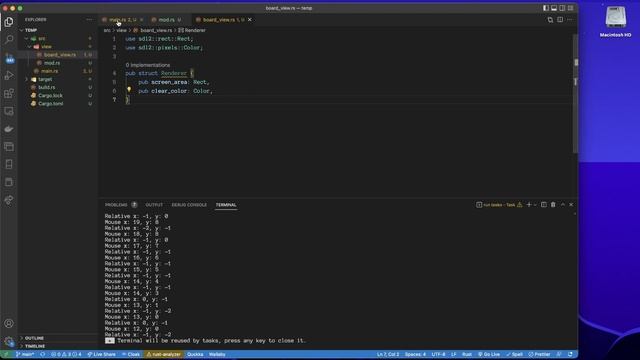The height and width of the screenshot is (360, 640).
Task: Open build.rs in the file tree
Action: click(x=47, y=87)
